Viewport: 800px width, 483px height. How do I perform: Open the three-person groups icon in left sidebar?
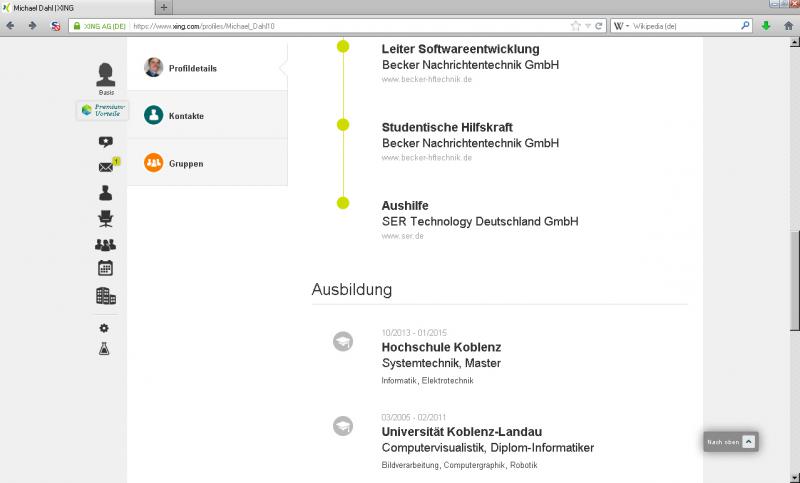pyautogui.click(x=105, y=244)
